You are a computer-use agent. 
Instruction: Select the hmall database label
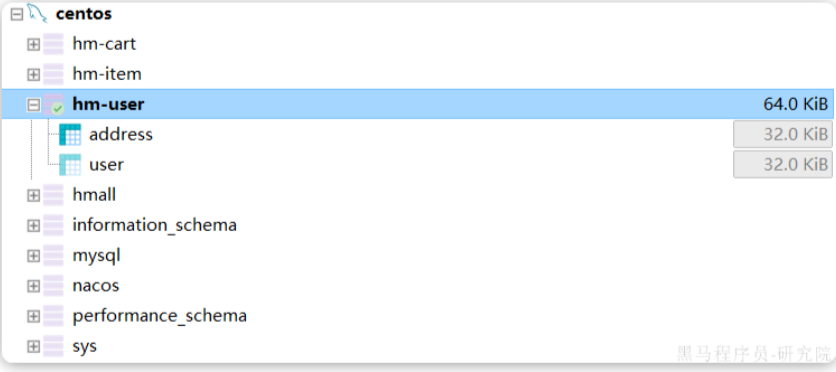click(94, 195)
